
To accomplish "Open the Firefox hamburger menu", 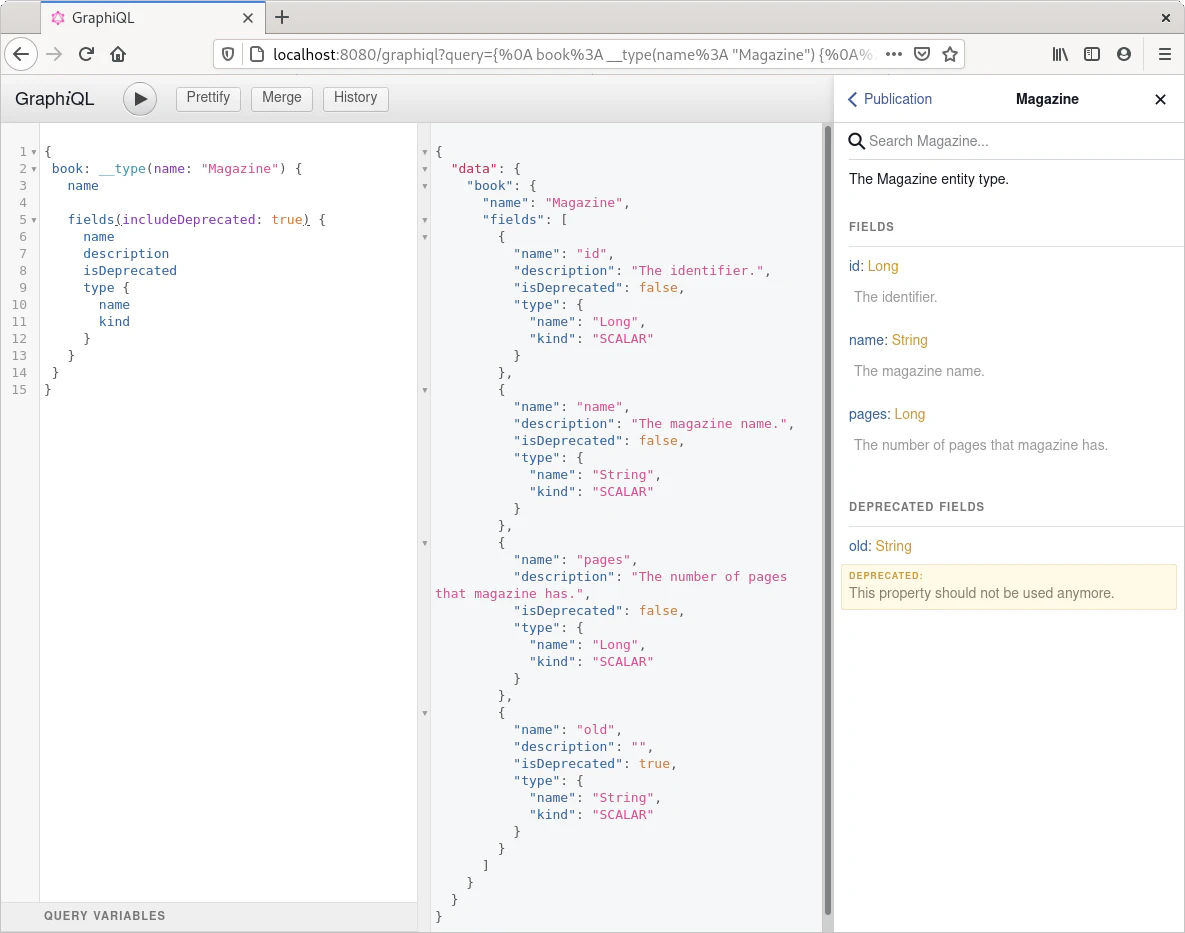I will tap(1164, 54).
